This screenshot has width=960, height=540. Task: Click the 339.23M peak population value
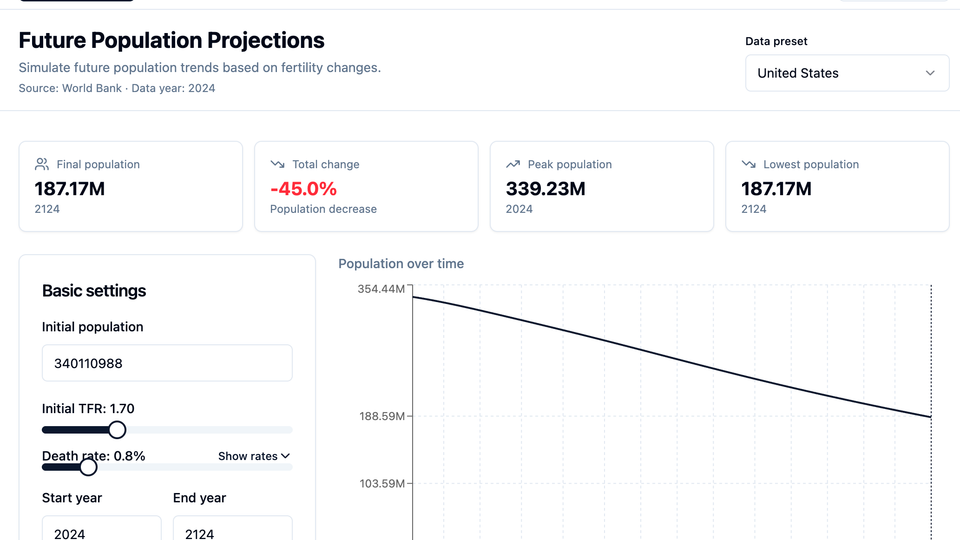point(545,189)
